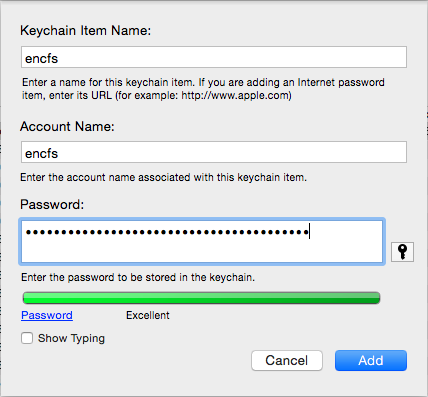Click the Add button
Image resolution: width=428 pixels, height=397 pixels.
371,360
